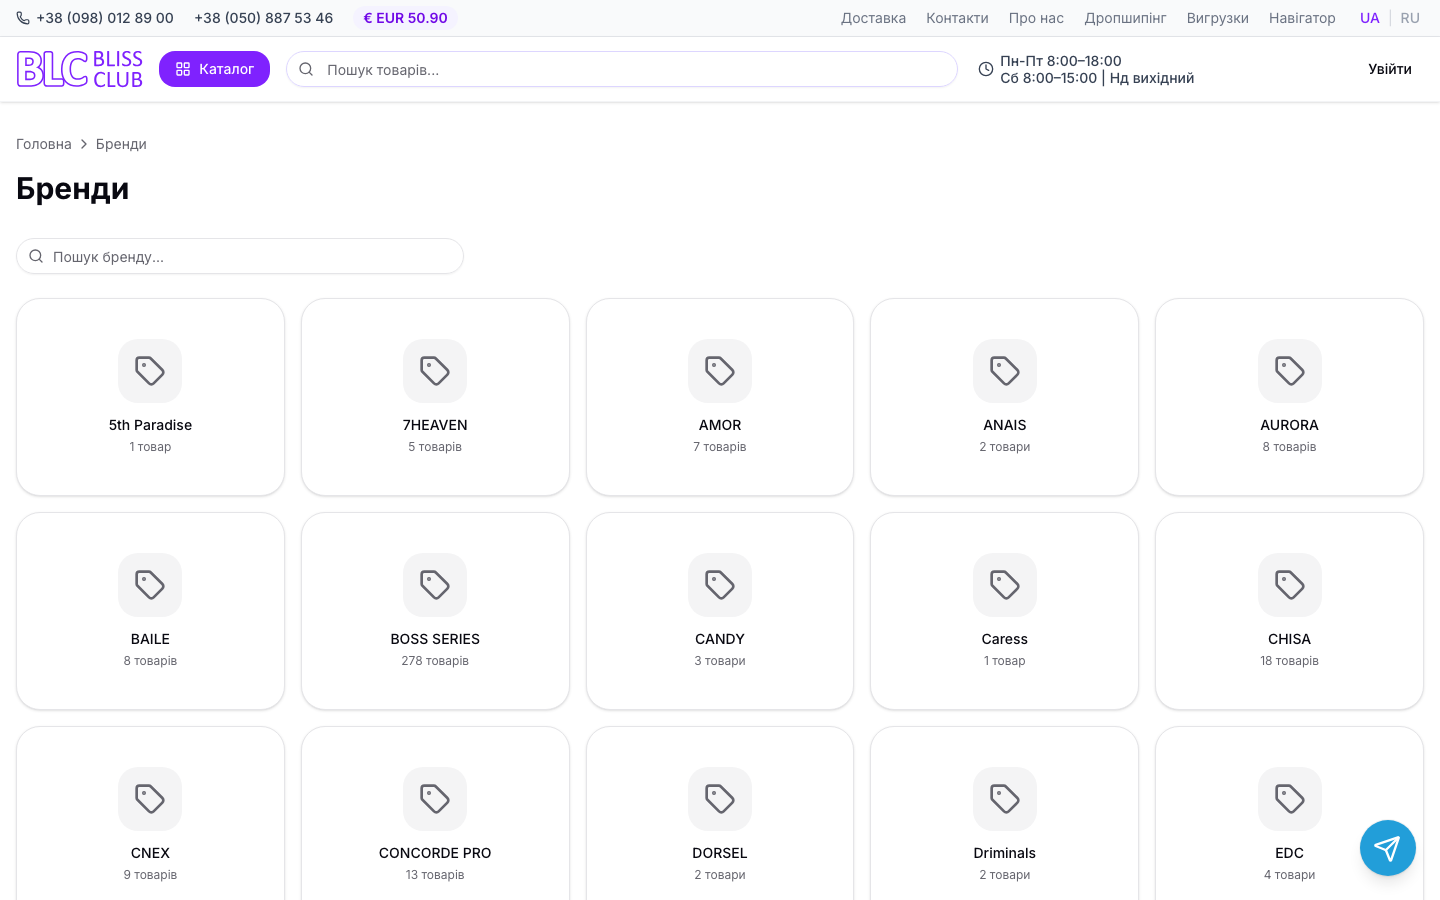Click the Бренди breadcrumb item

pyautogui.click(x=121, y=144)
